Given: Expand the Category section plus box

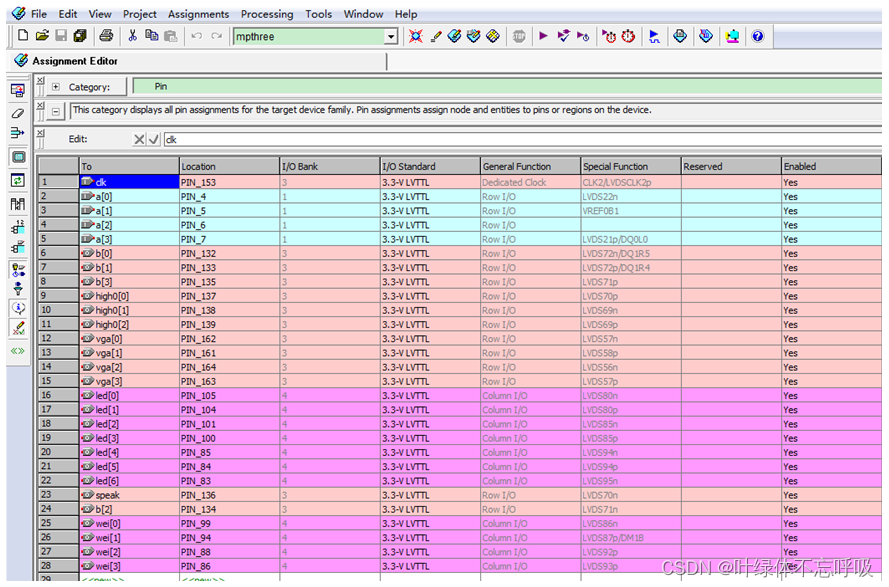Looking at the screenshot, I should [55, 87].
